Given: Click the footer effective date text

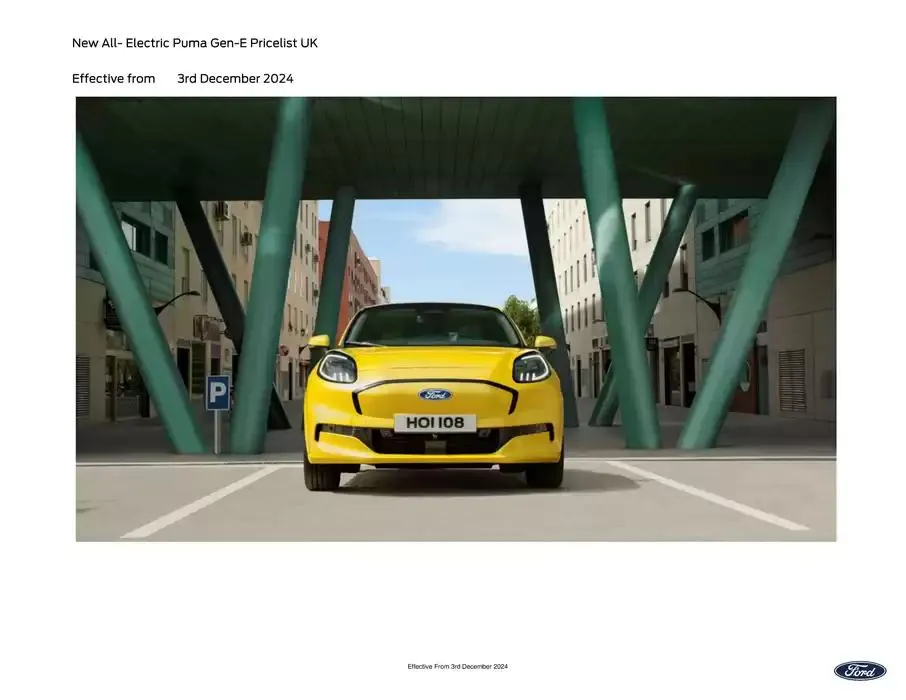Looking at the screenshot, I should (x=457, y=665).
